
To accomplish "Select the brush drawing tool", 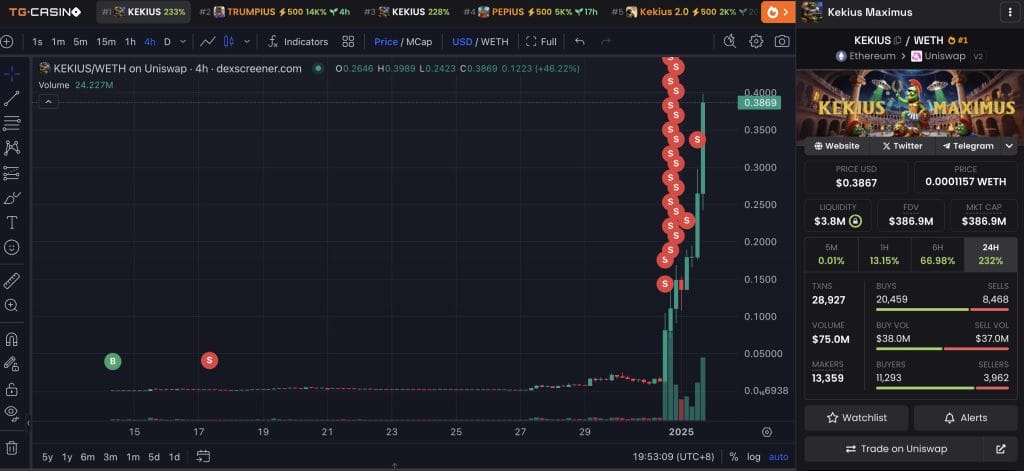I will point(12,198).
